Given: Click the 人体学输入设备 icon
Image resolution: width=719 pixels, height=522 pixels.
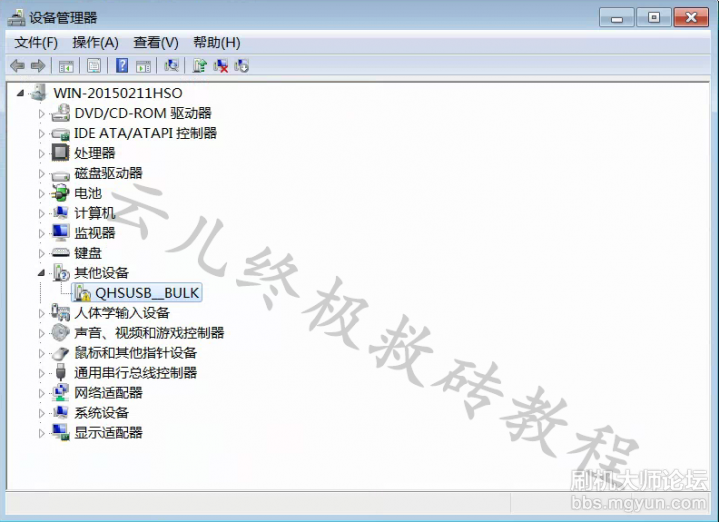Looking at the screenshot, I should pyautogui.click(x=61, y=312).
